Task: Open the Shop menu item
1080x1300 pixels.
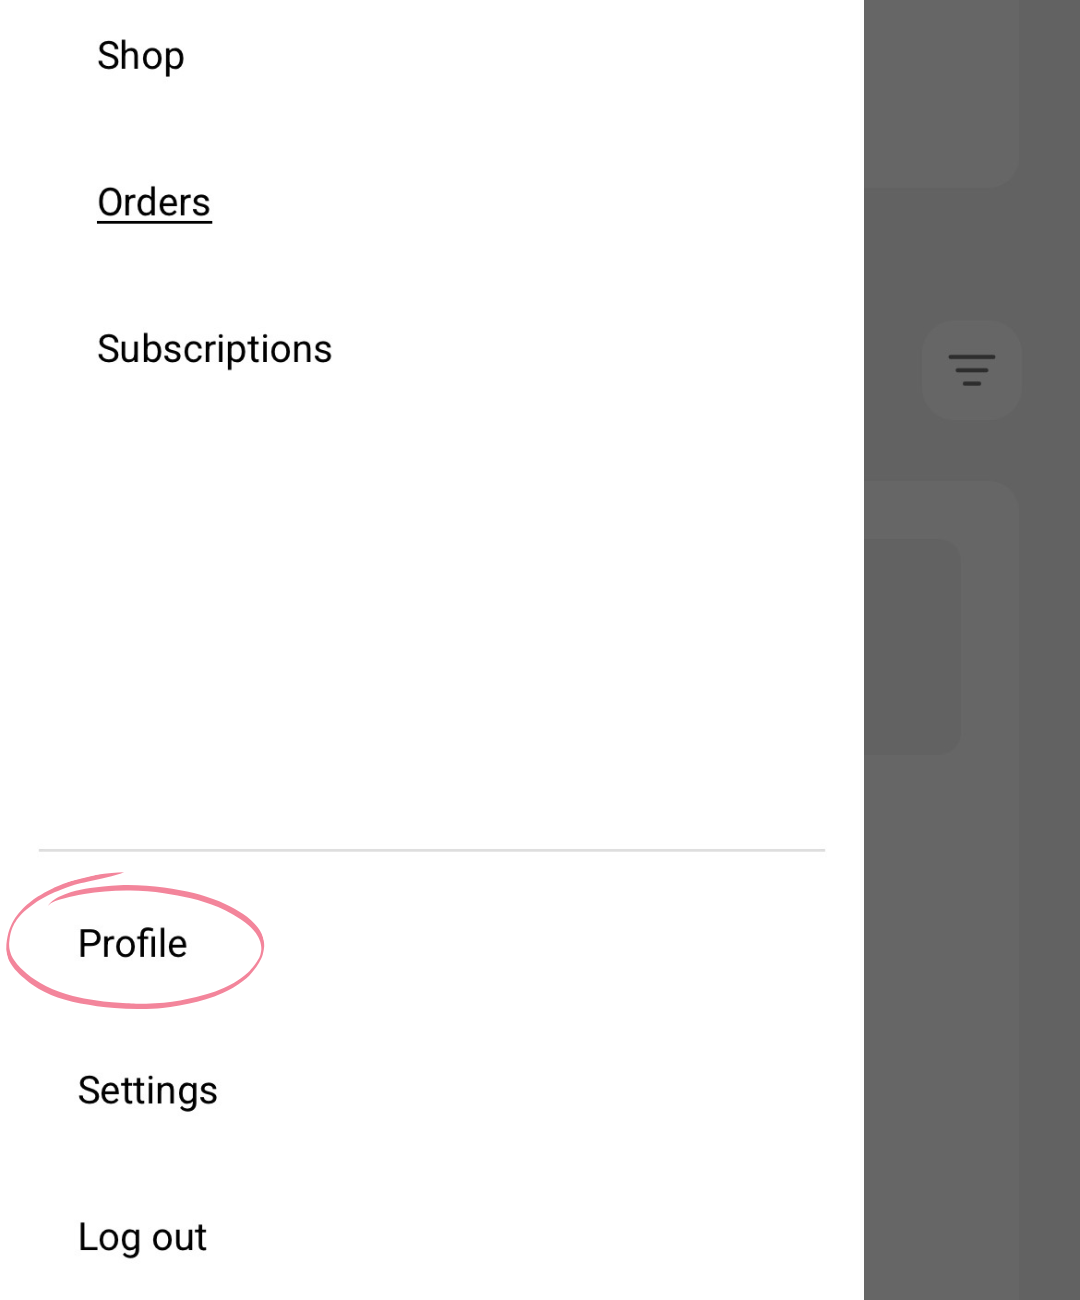Action: [x=141, y=56]
